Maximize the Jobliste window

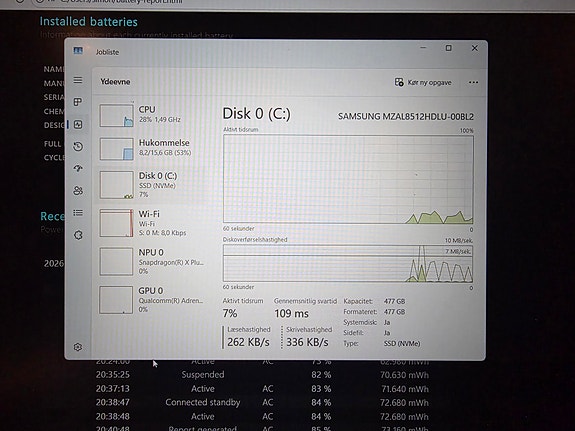[448, 48]
